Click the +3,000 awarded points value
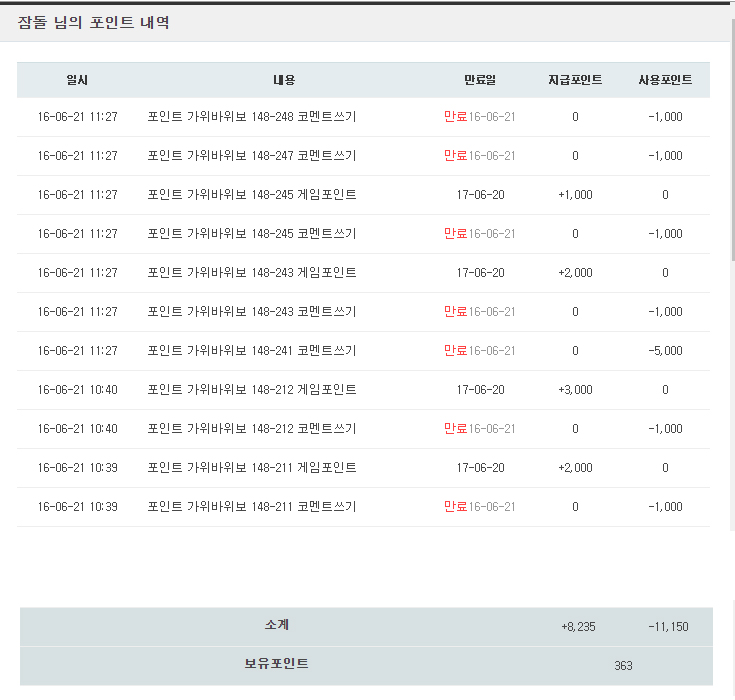 [x=575, y=390]
